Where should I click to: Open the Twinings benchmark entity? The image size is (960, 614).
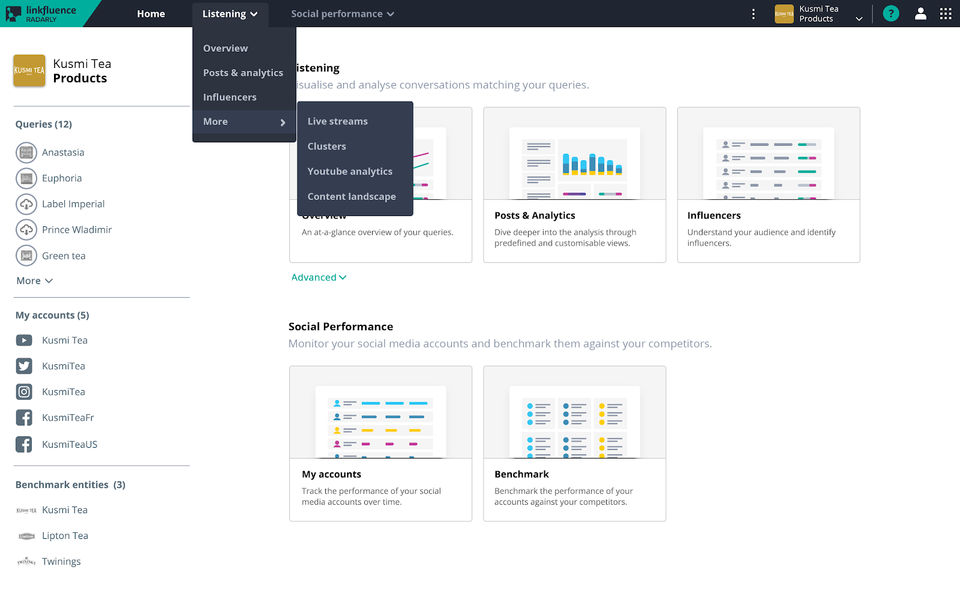(61, 561)
